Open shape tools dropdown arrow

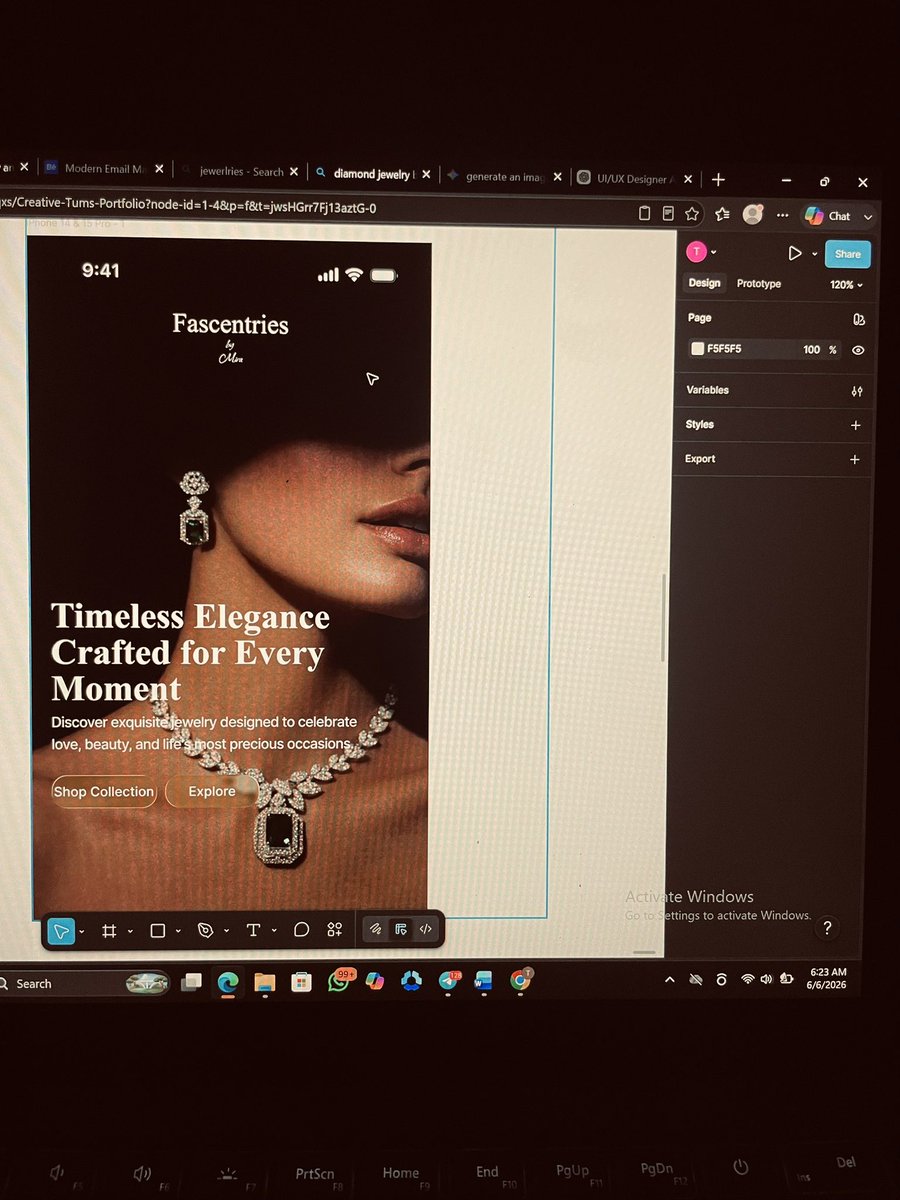(178, 931)
